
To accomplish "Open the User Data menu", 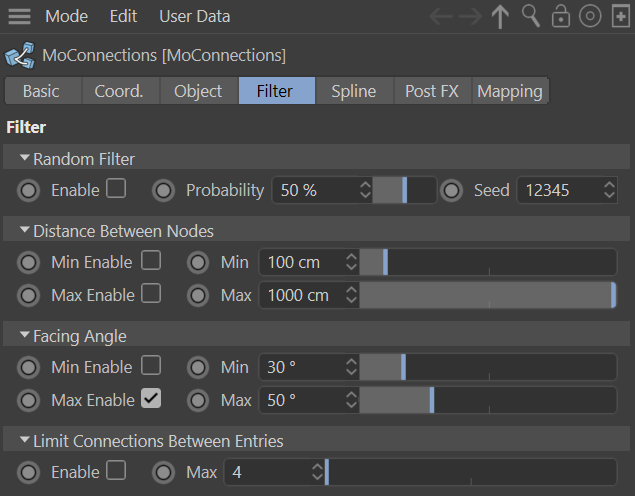I will click(194, 17).
